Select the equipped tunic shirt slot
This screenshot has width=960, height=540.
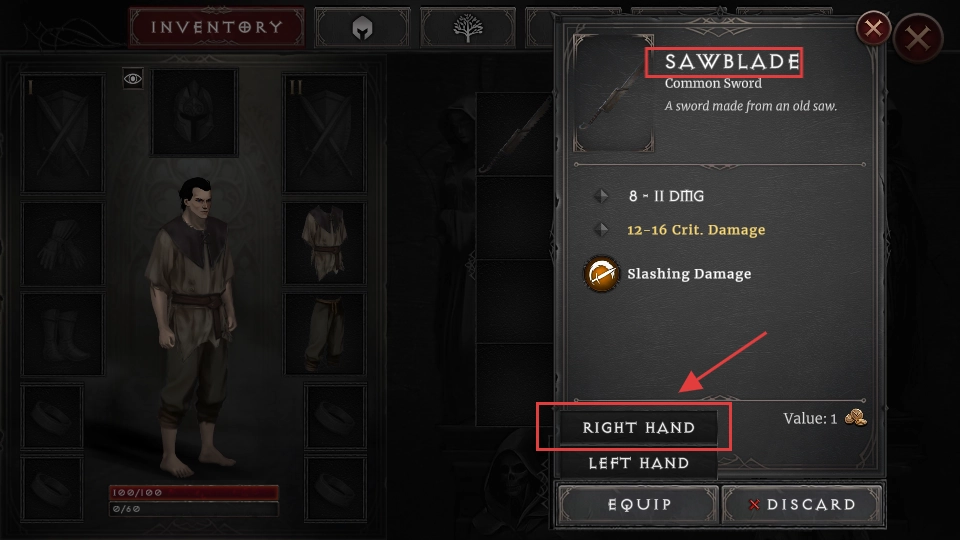pyautogui.click(x=324, y=244)
